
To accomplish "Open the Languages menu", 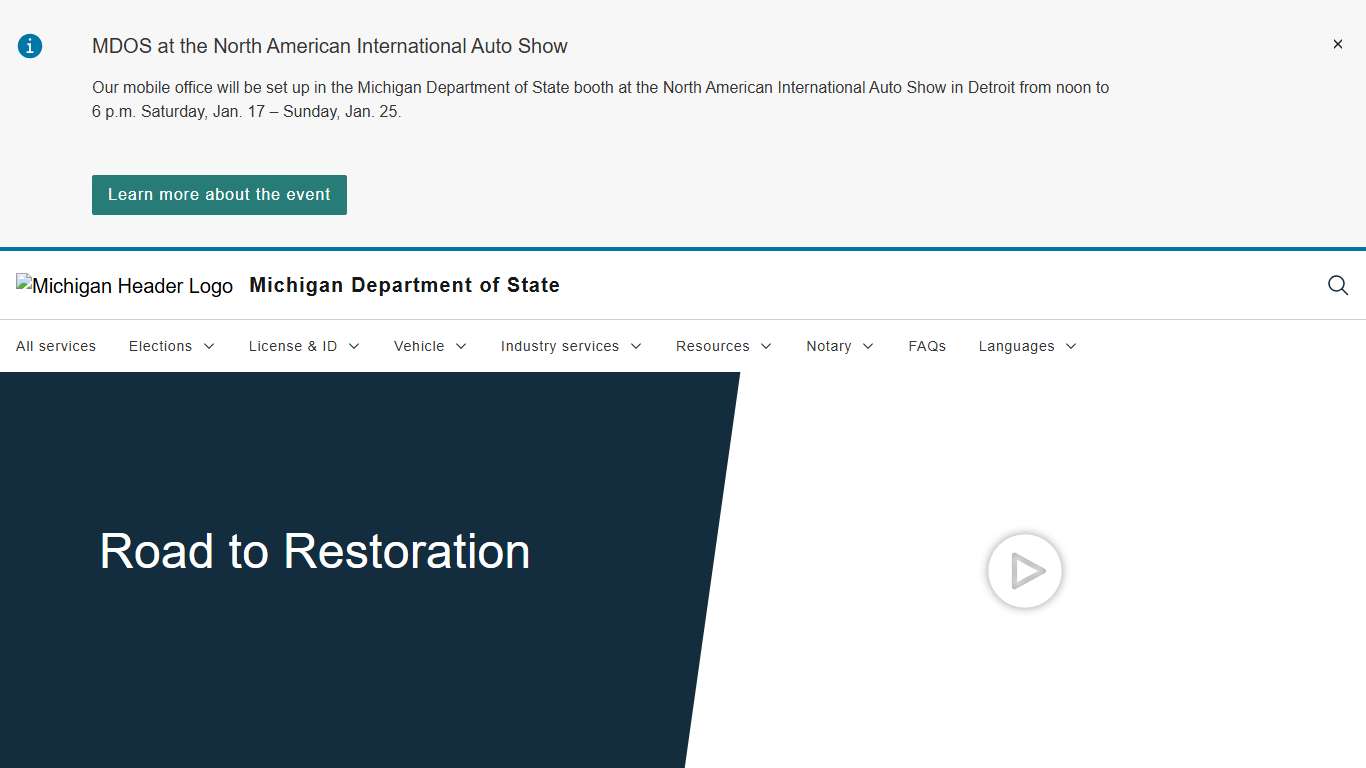I will [x=1017, y=346].
